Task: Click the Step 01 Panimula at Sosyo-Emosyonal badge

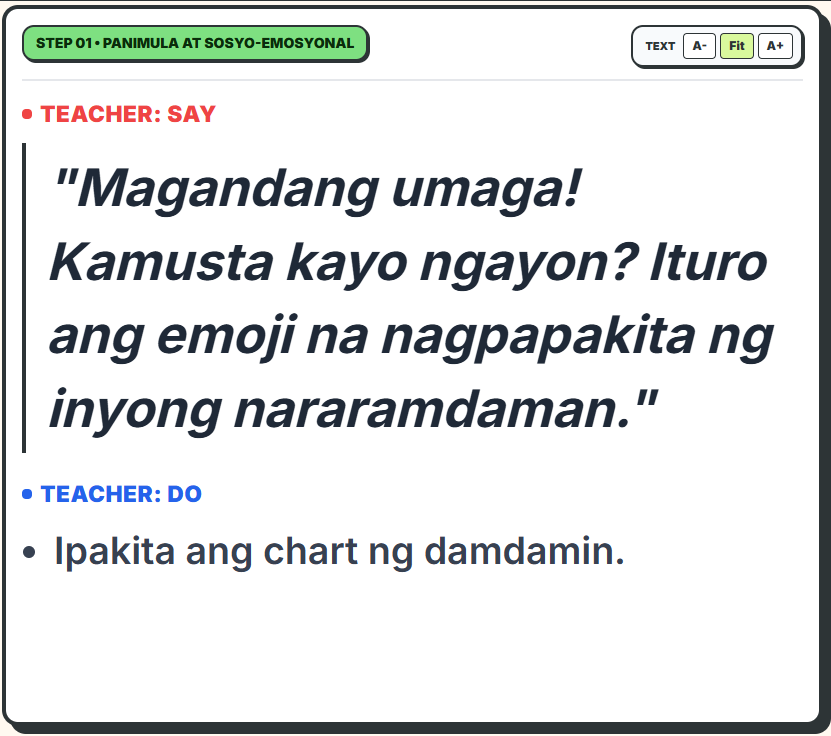Action: pos(195,43)
